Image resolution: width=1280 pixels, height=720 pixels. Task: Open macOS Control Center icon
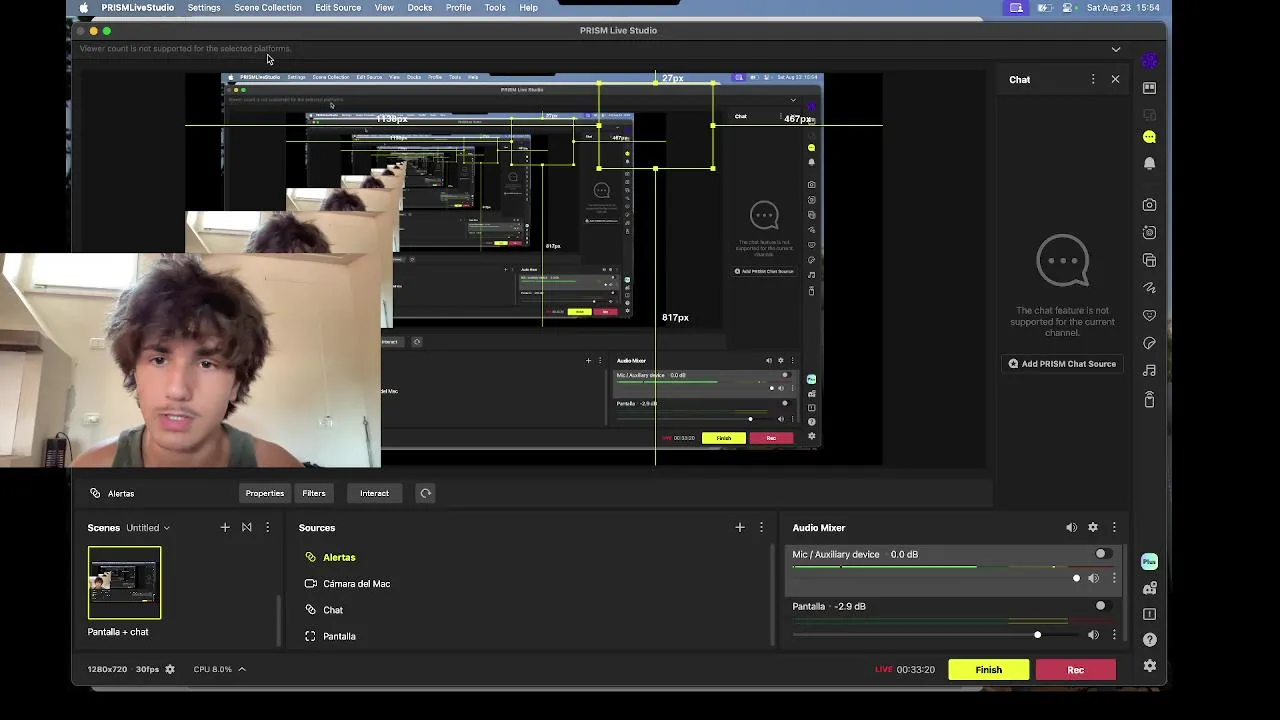click(x=1066, y=8)
